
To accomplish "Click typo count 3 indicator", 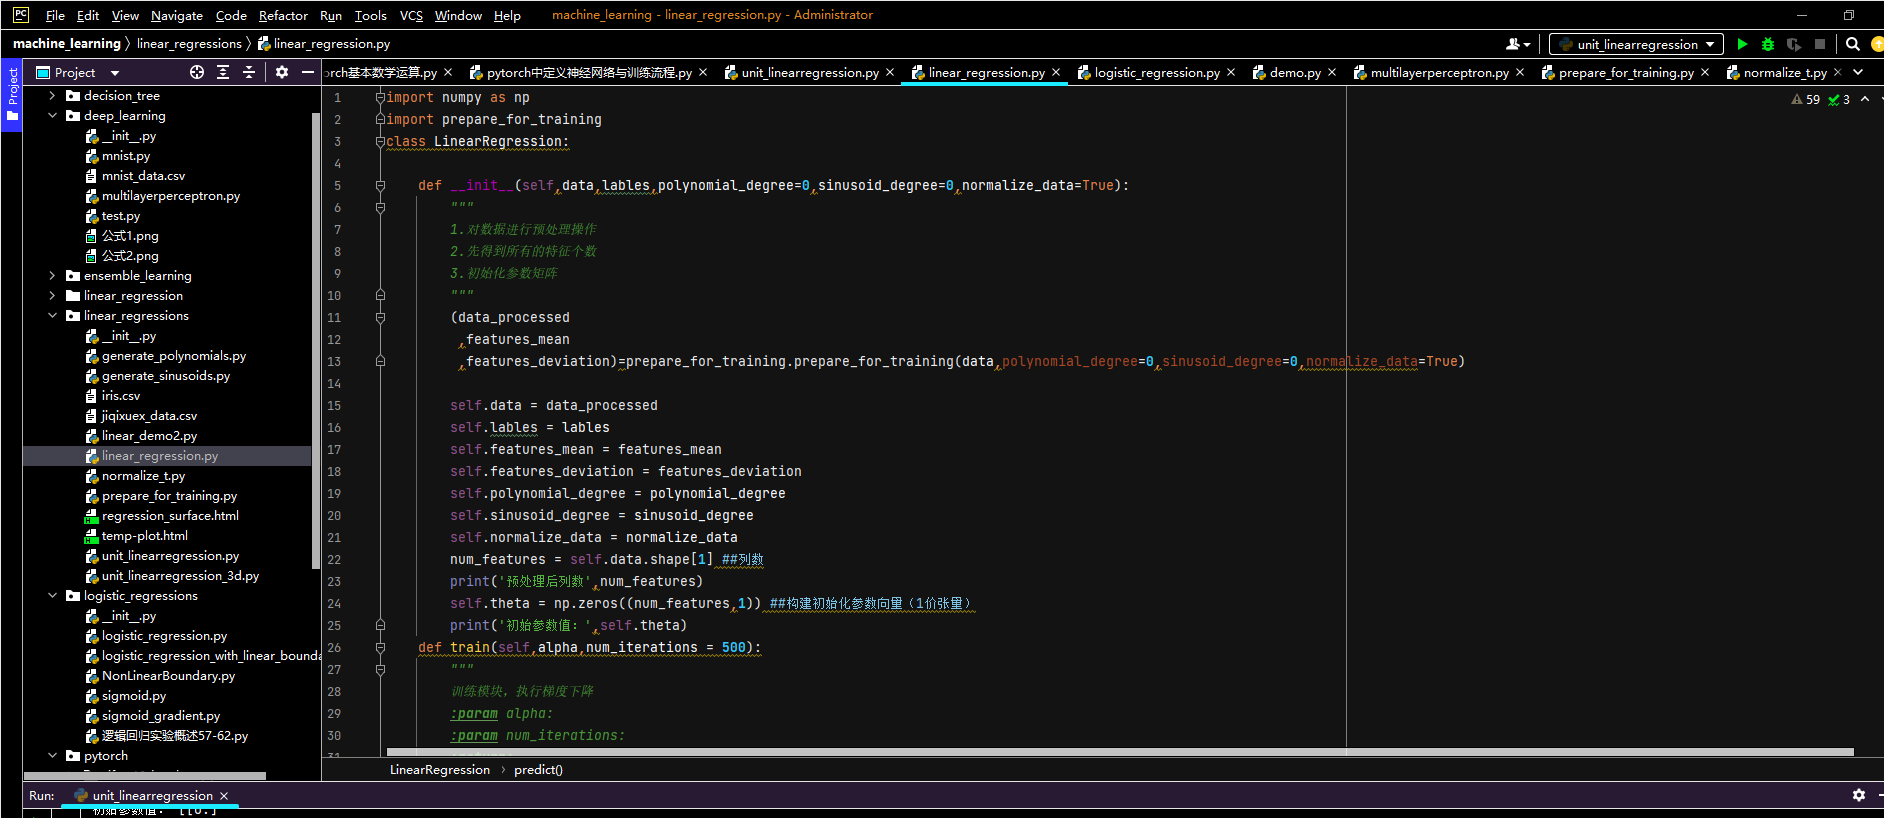I will point(1839,99).
